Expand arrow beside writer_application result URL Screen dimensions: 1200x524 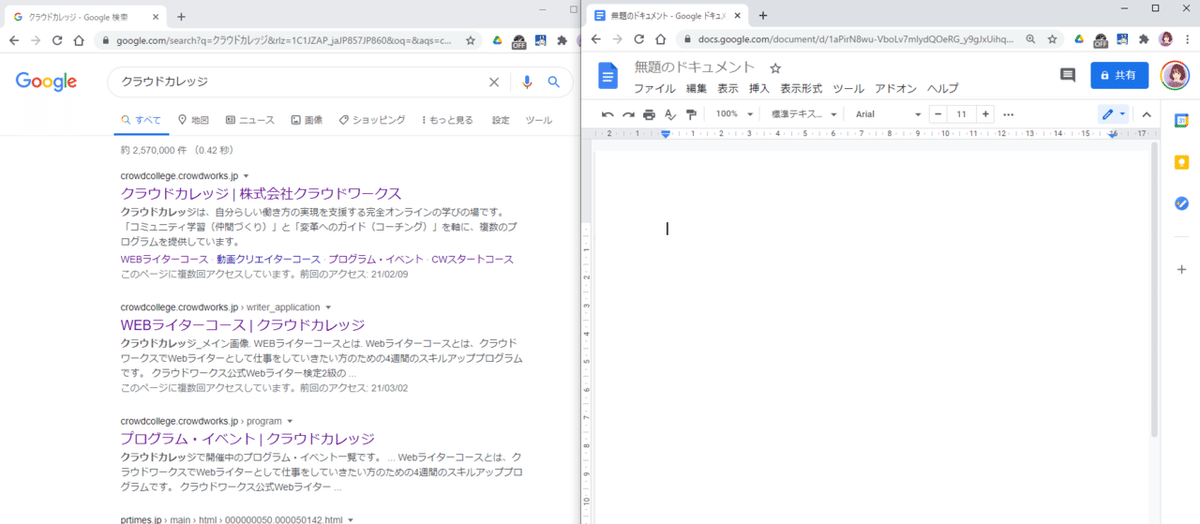[328, 307]
